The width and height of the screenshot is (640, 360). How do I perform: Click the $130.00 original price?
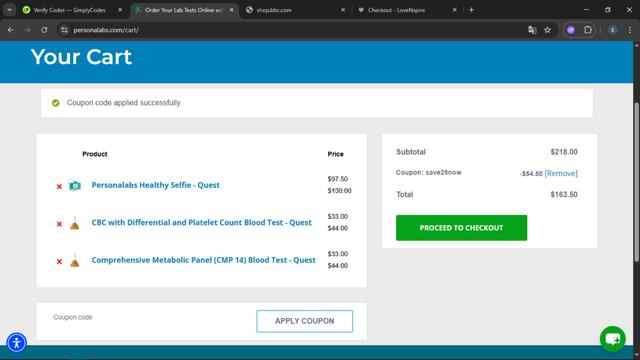[x=339, y=191]
